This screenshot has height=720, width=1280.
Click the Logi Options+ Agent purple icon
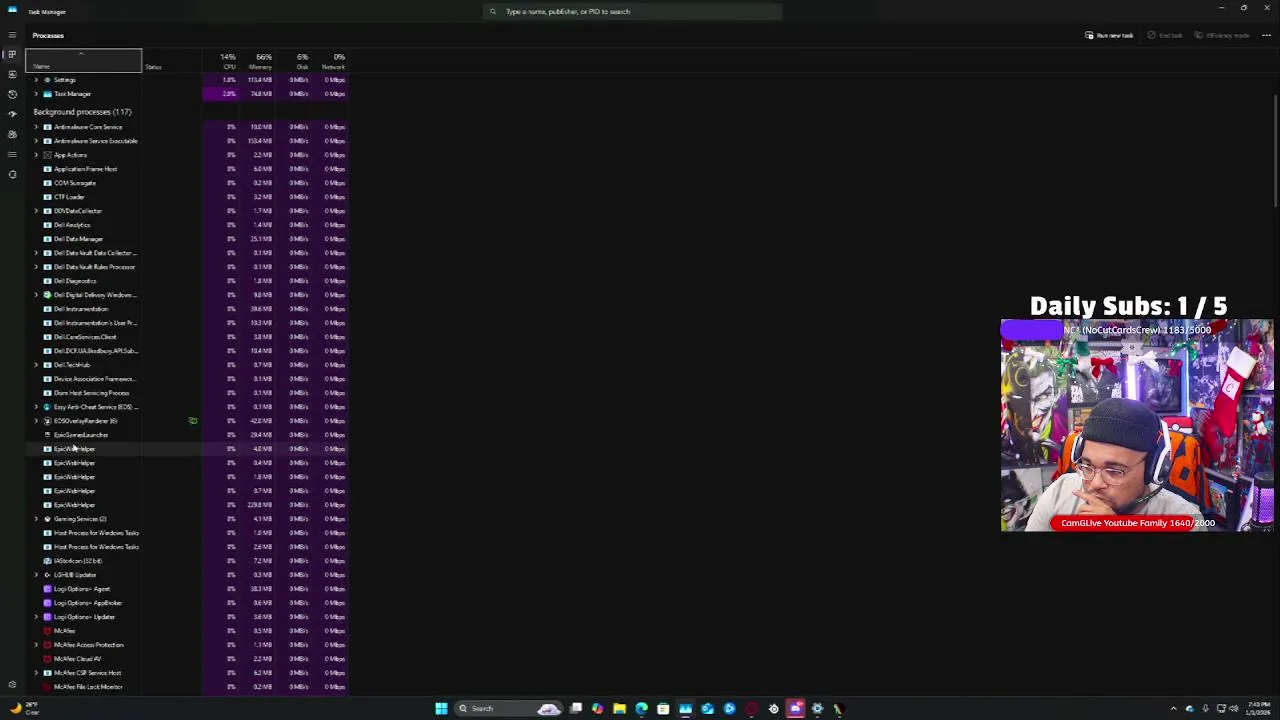[47, 589]
